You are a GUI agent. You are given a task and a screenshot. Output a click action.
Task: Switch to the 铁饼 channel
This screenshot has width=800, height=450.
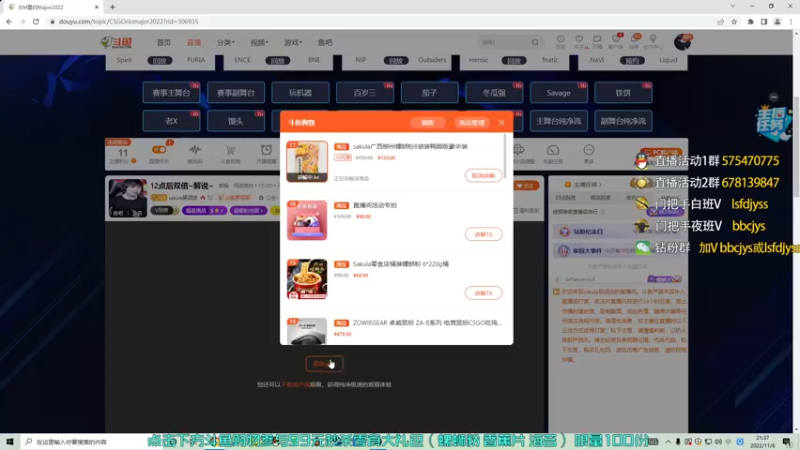click(623, 93)
